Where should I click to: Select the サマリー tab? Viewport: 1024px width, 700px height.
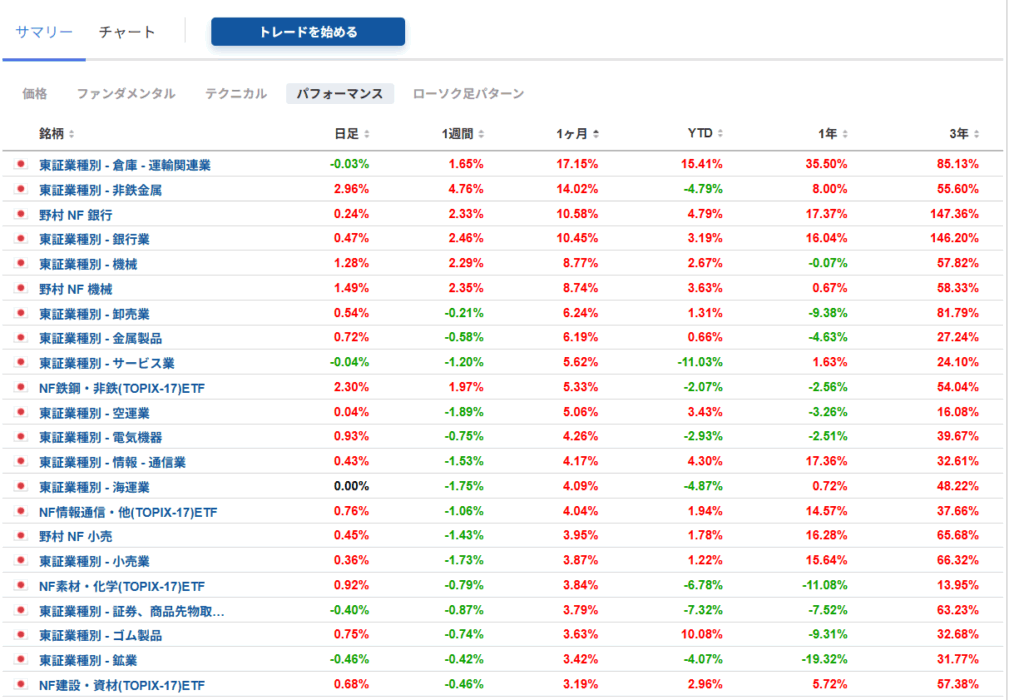pos(44,32)
